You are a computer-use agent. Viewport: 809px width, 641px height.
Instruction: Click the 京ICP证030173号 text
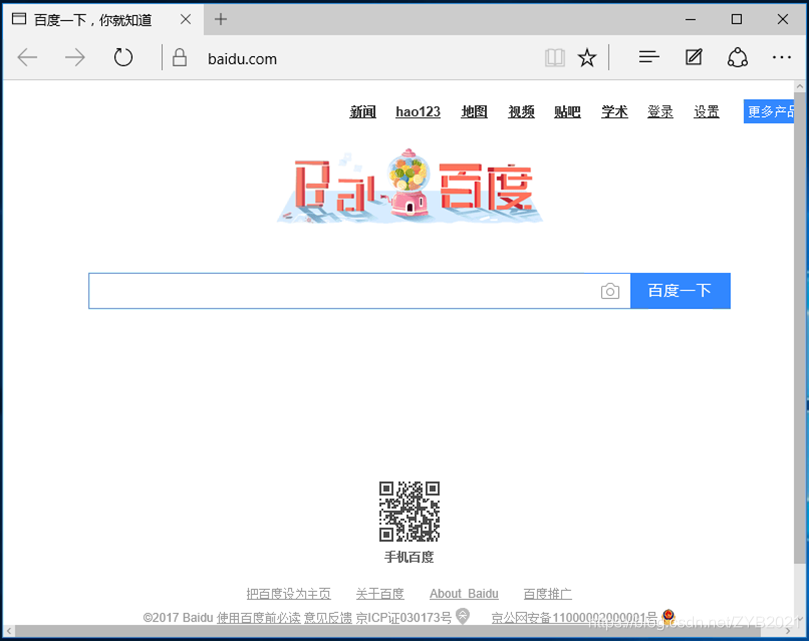tap(403, 617)
